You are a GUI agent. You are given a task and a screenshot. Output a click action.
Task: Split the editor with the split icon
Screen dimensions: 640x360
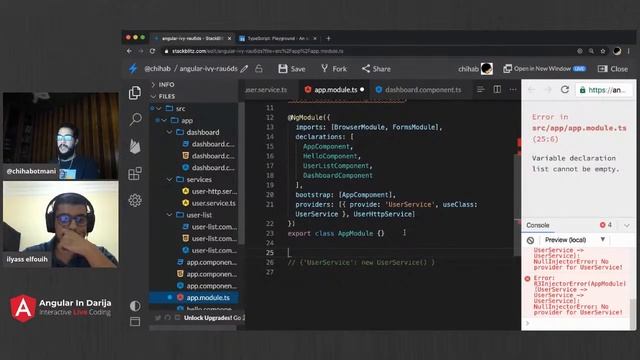[497, 89]
